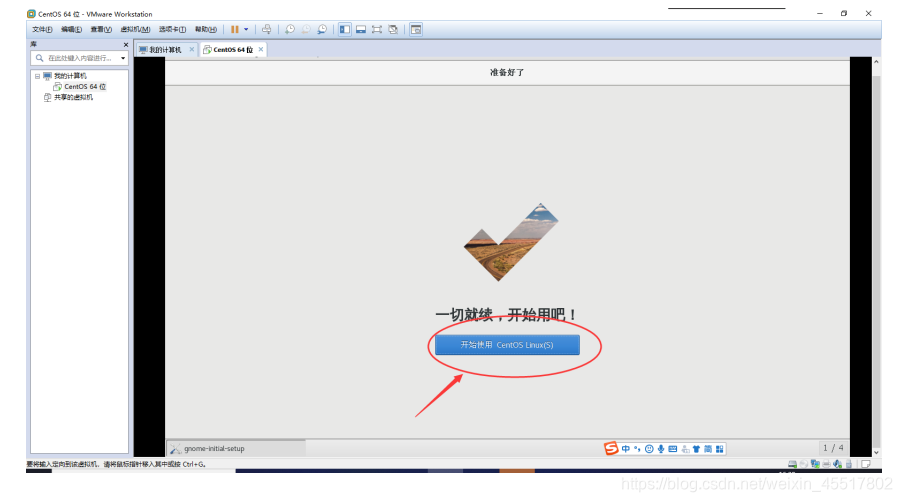Open the power options dropdown arrow
The image size is (902, 502).
[x=246, y=29]
